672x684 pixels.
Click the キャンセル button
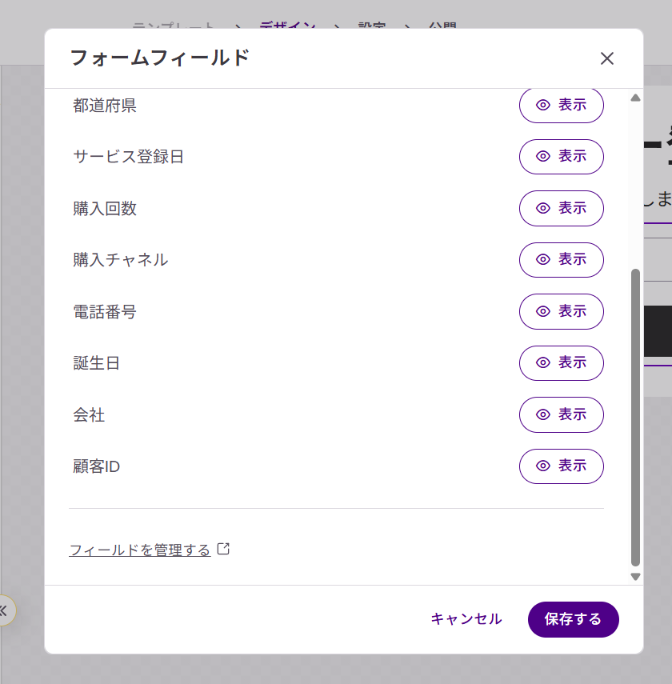pyautogui.click(x=466, y=619)
